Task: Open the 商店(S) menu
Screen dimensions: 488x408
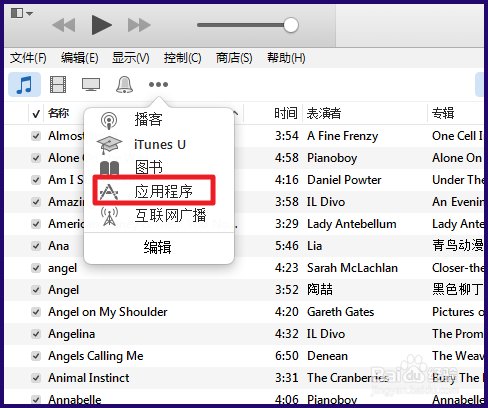Action: coord(234,58)
